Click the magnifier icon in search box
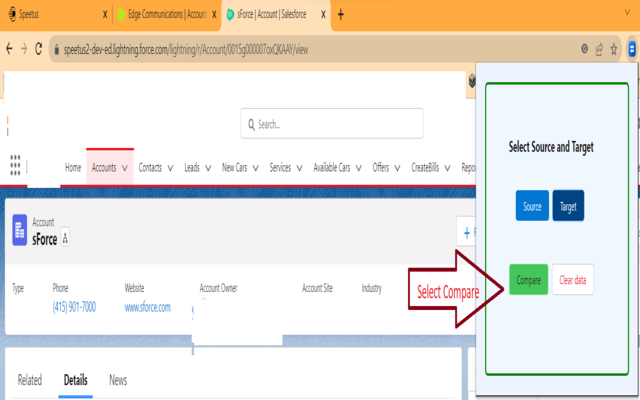 pos(251,124)
